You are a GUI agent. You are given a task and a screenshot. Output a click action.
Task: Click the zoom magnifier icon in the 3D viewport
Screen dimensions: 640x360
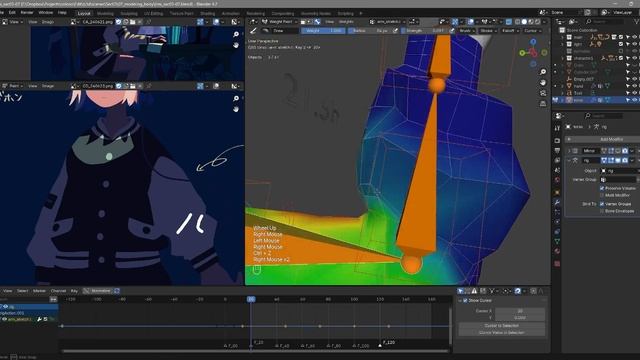point(543,72)
